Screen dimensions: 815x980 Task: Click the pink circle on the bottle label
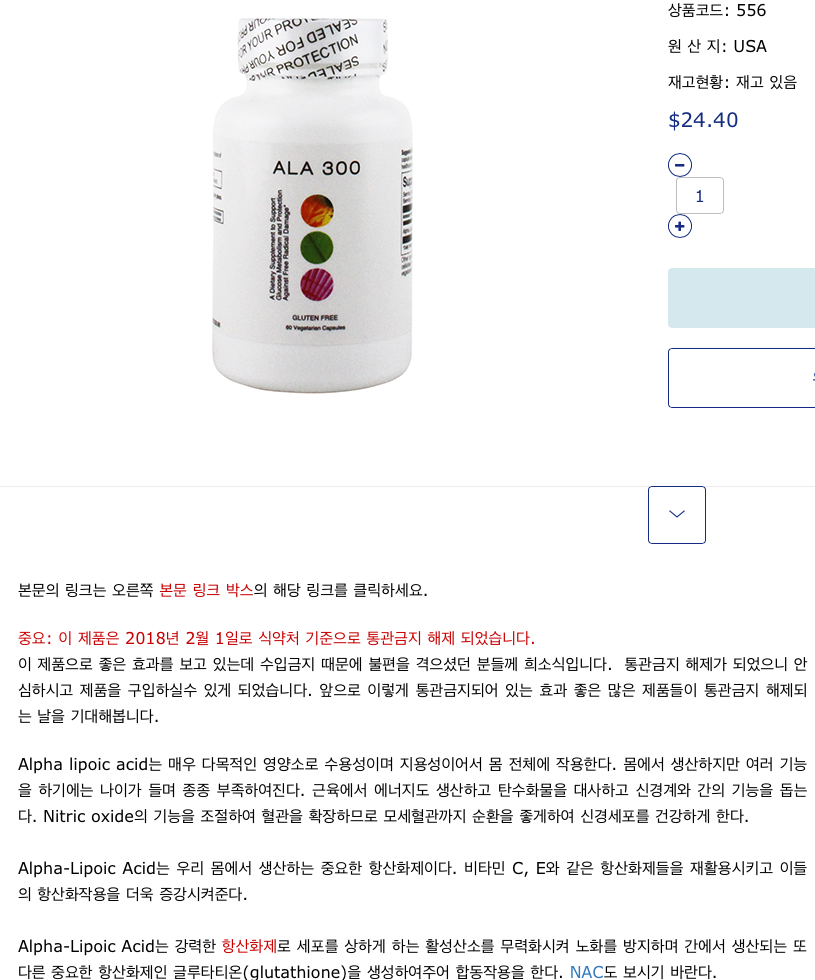tap(317, 284)
